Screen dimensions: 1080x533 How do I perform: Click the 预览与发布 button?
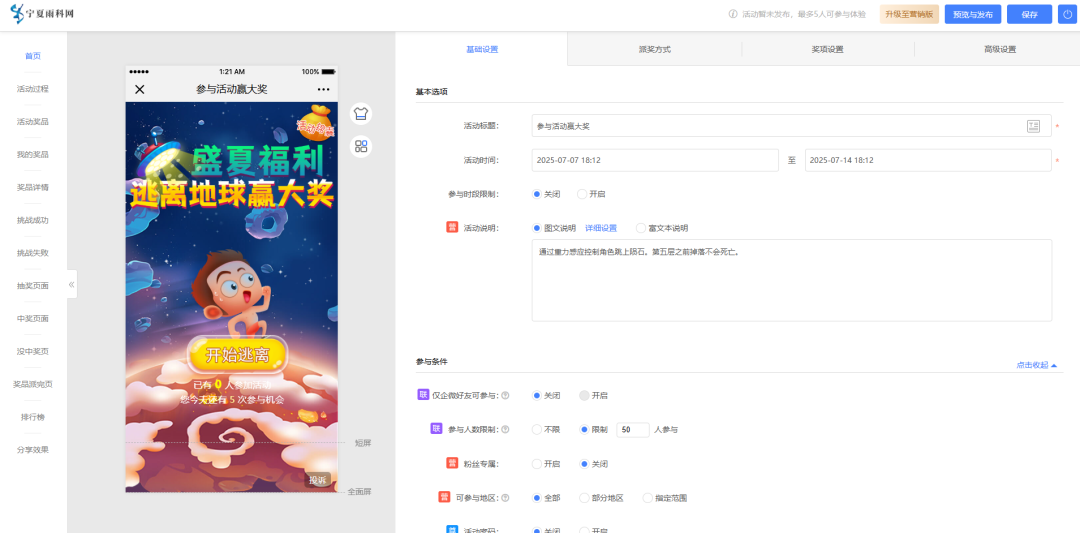(973, 14)
